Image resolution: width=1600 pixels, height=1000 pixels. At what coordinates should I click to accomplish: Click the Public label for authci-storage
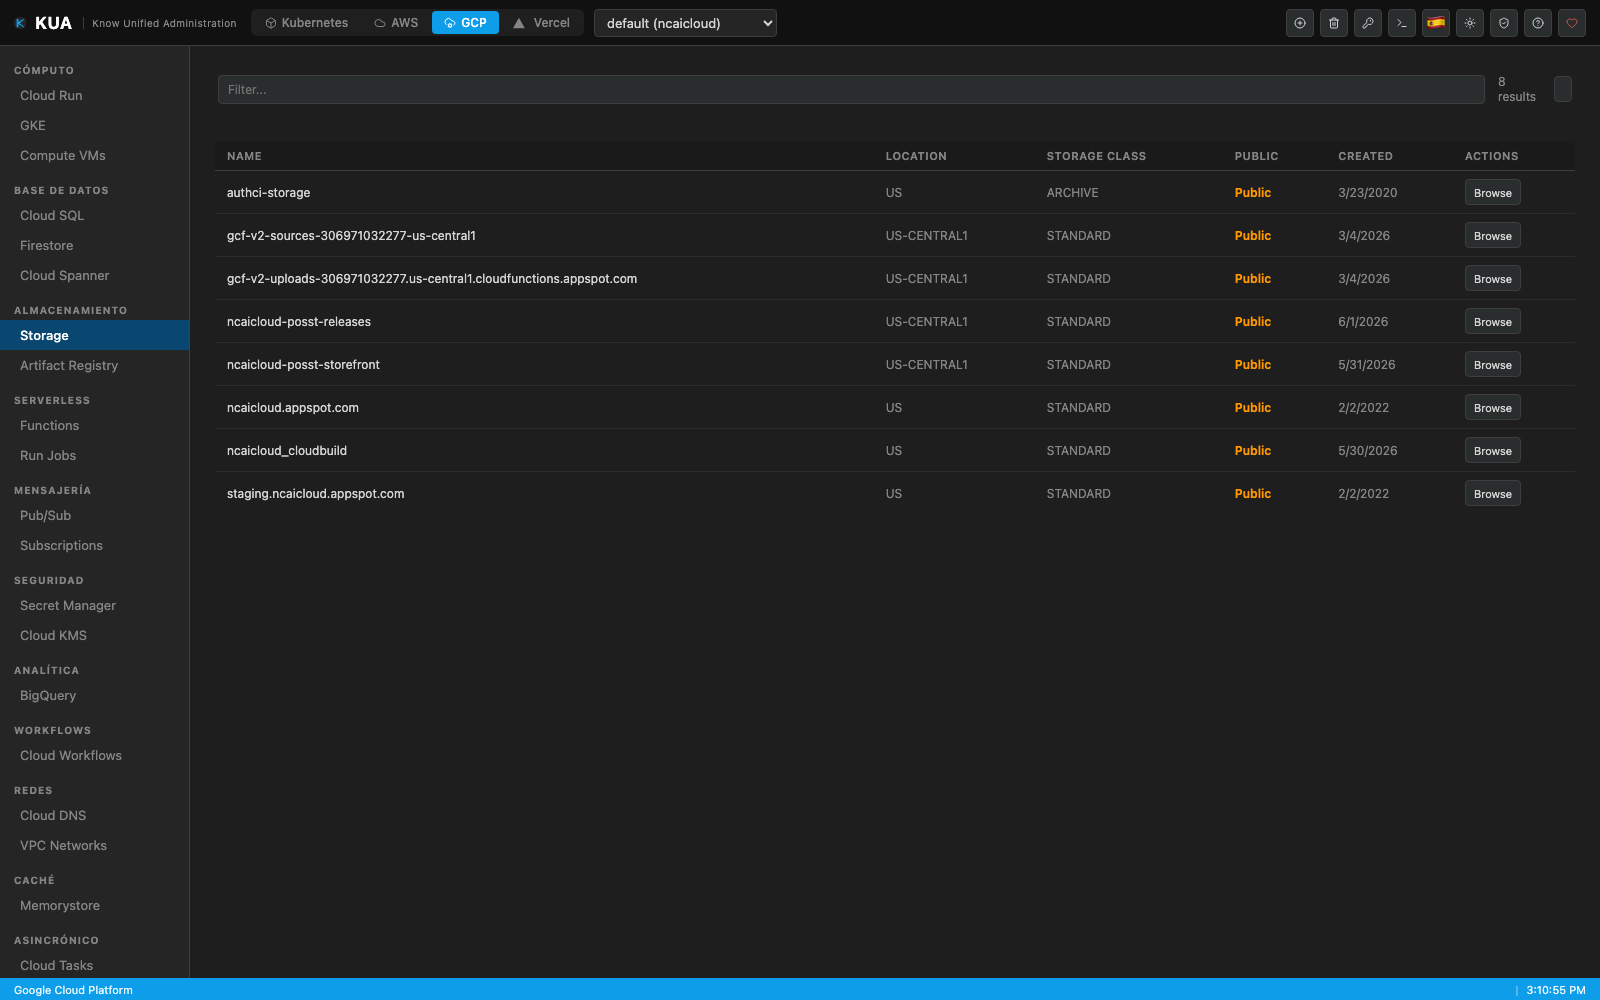(1253, 193)
